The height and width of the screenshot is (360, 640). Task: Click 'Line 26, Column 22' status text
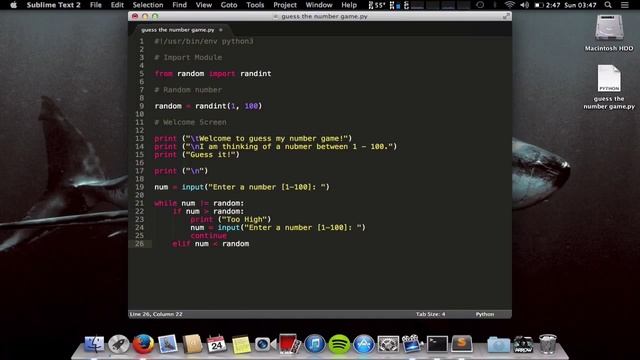pyautogui.click(x=156, y=314)
